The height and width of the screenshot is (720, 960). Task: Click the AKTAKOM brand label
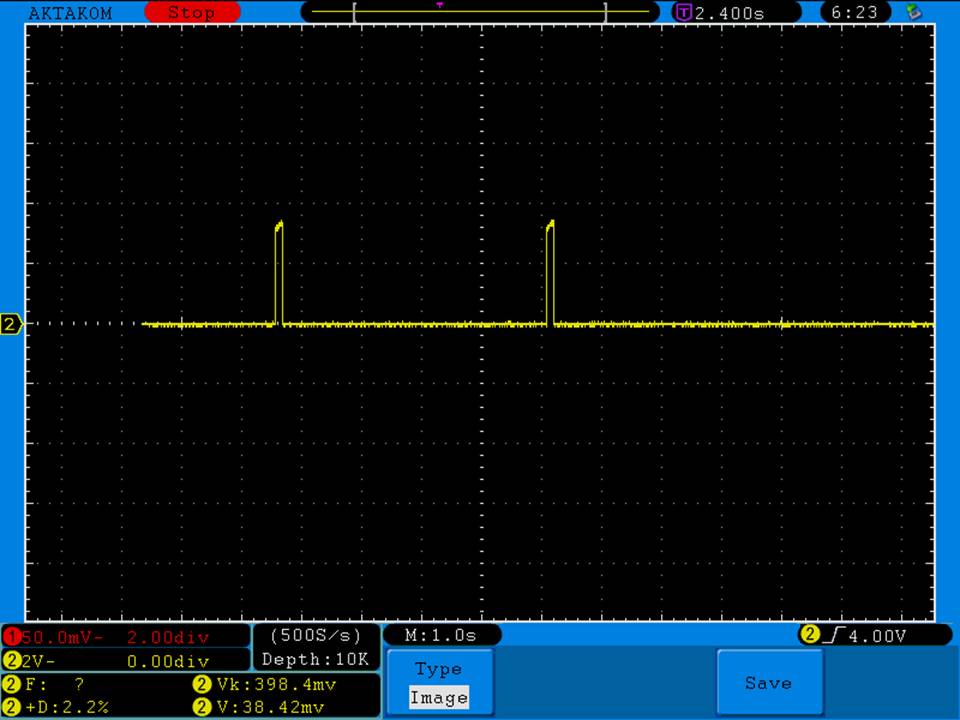click(x=70, y=13)
